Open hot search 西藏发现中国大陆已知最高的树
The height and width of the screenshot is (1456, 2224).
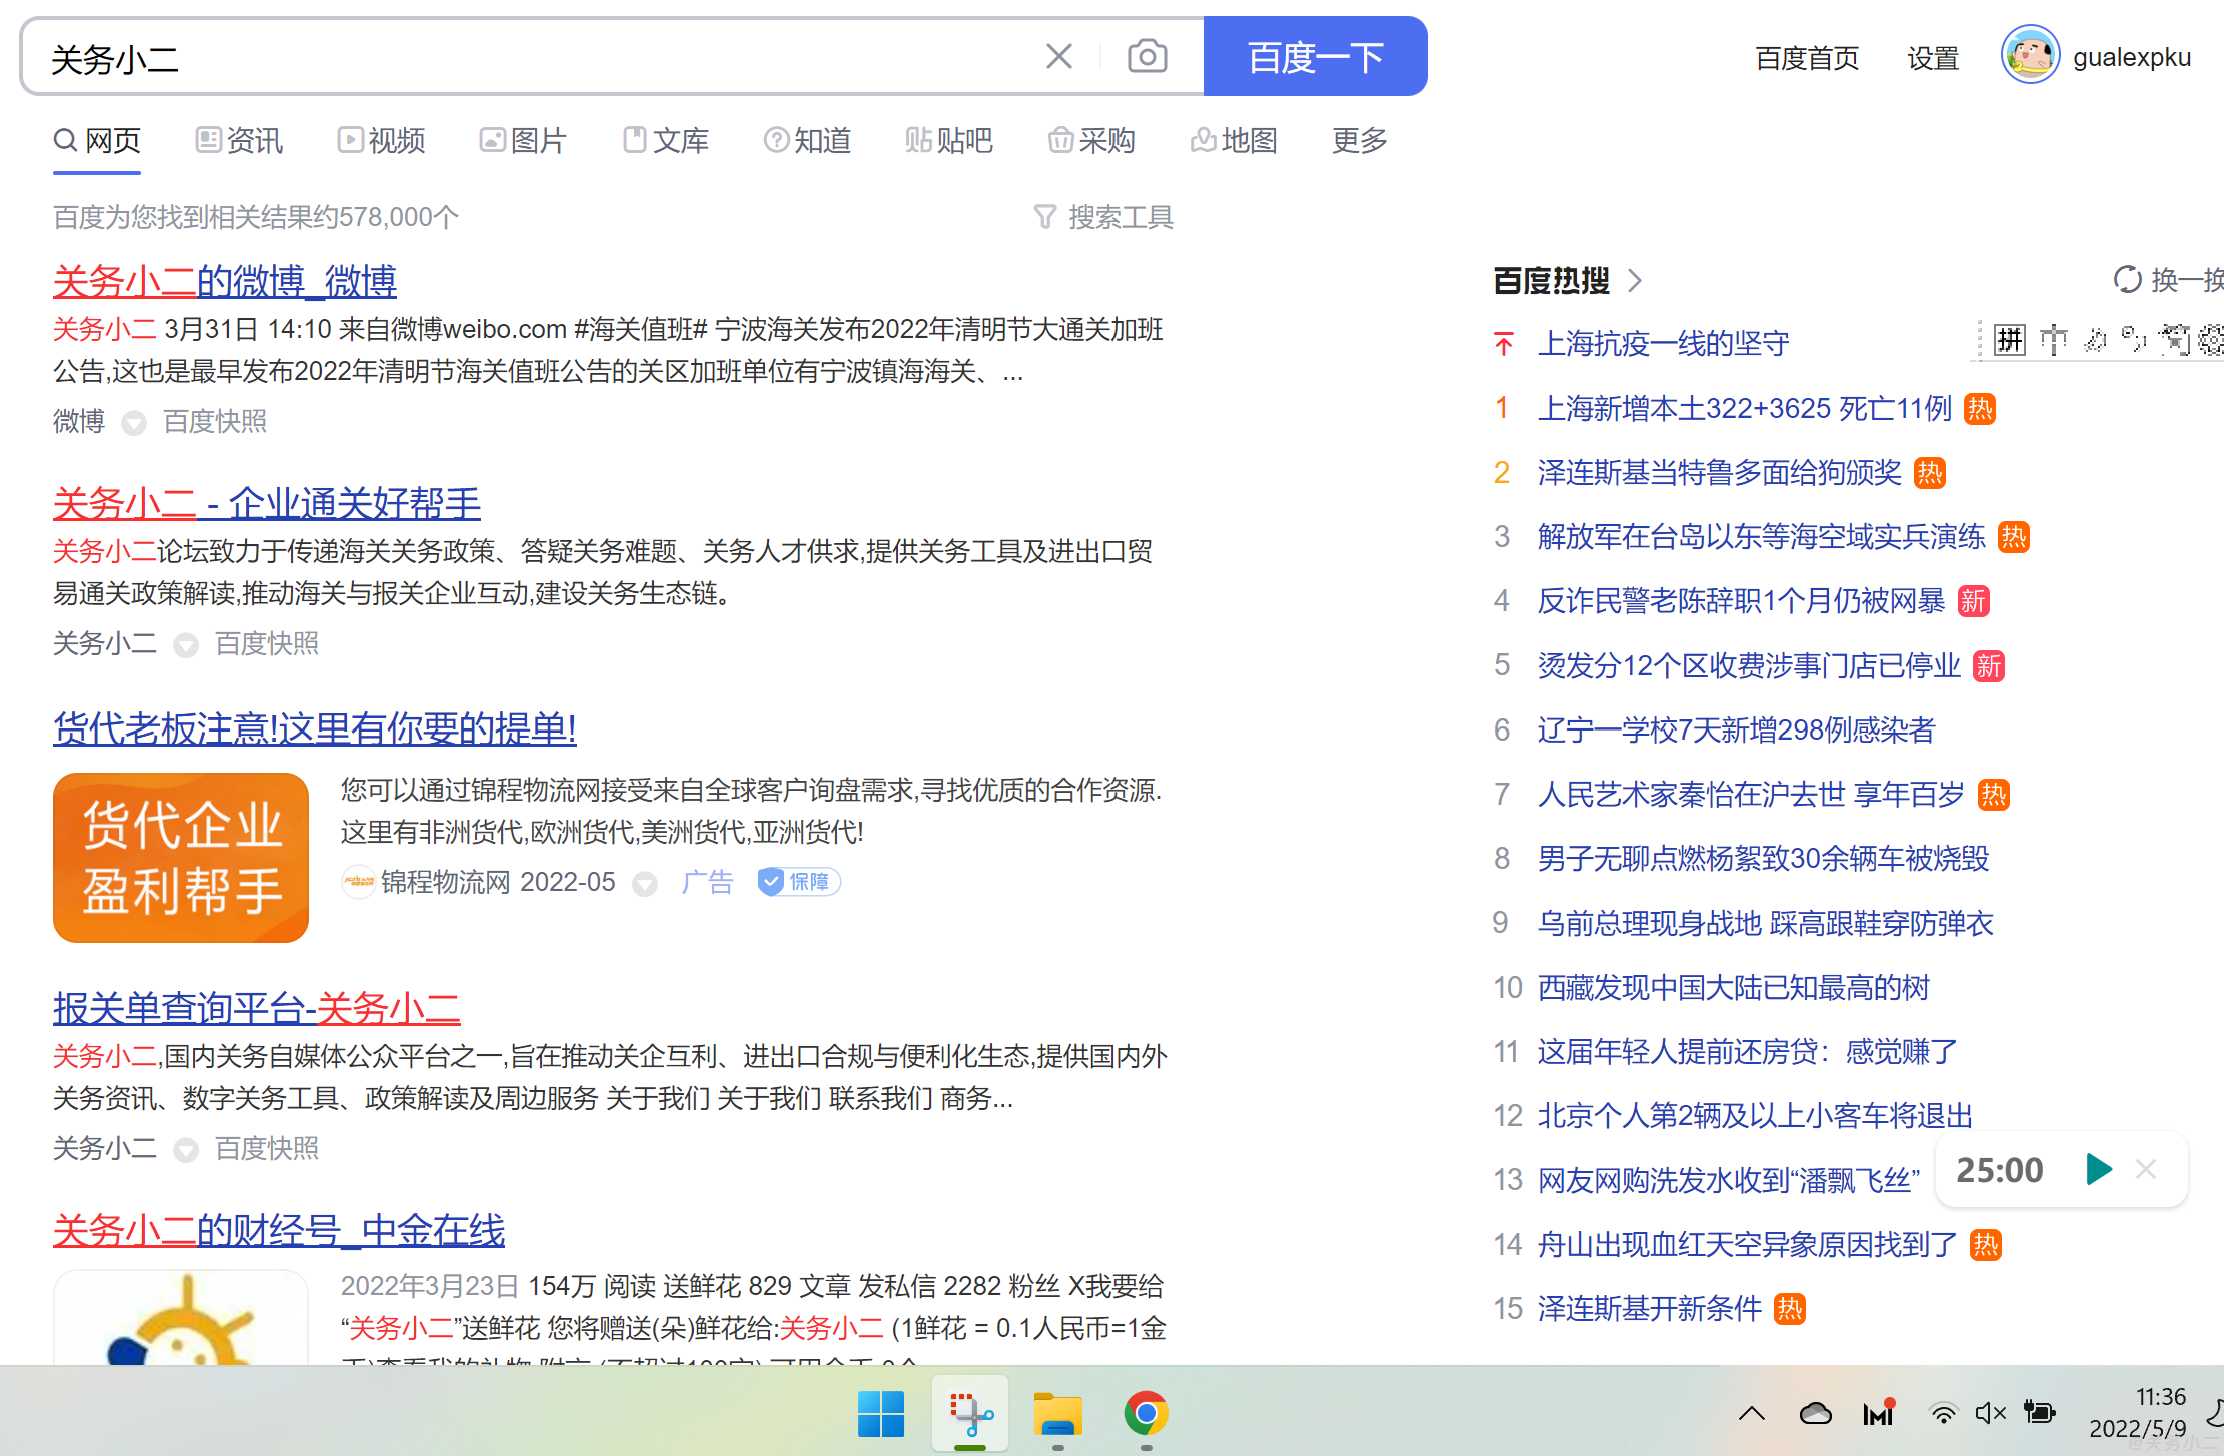[x=1734, y=987]
